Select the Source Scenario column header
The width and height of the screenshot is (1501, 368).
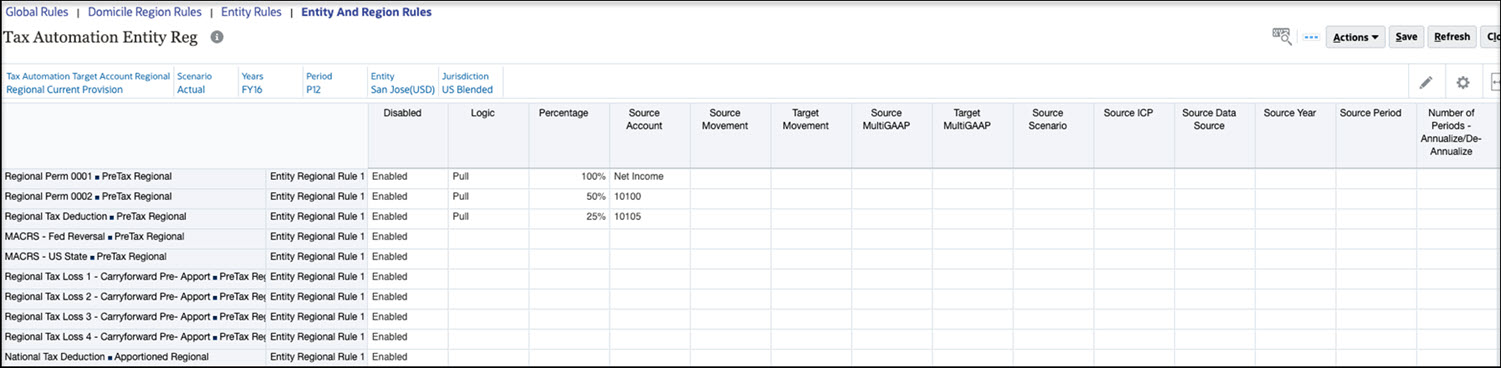[1053, 135]
